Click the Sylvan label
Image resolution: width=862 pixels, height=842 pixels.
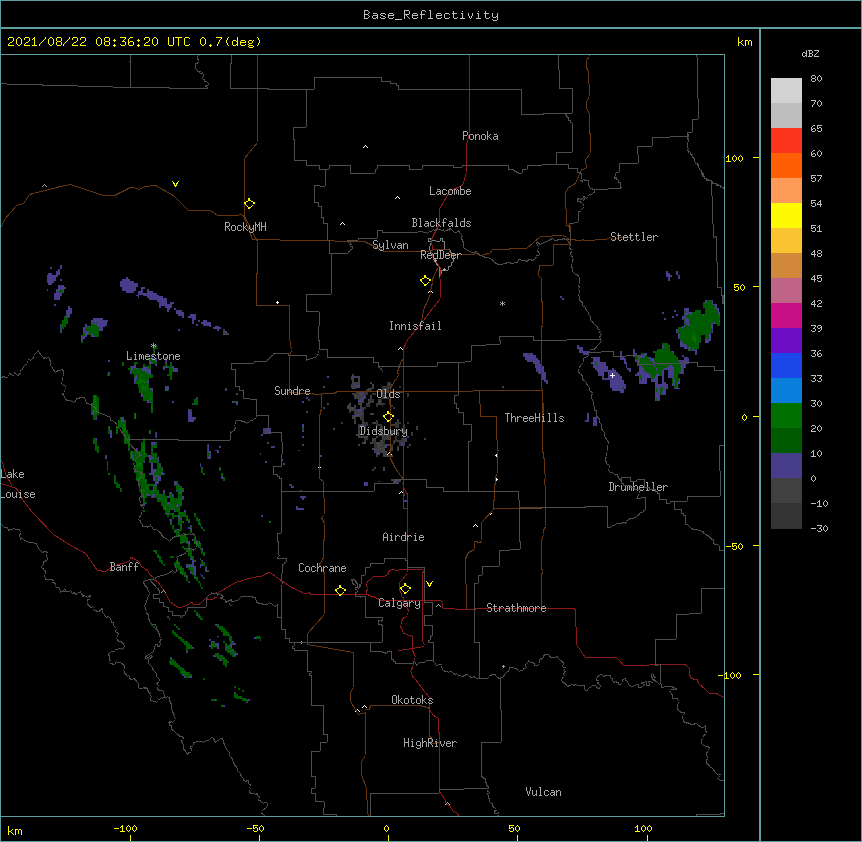(390, 245)
